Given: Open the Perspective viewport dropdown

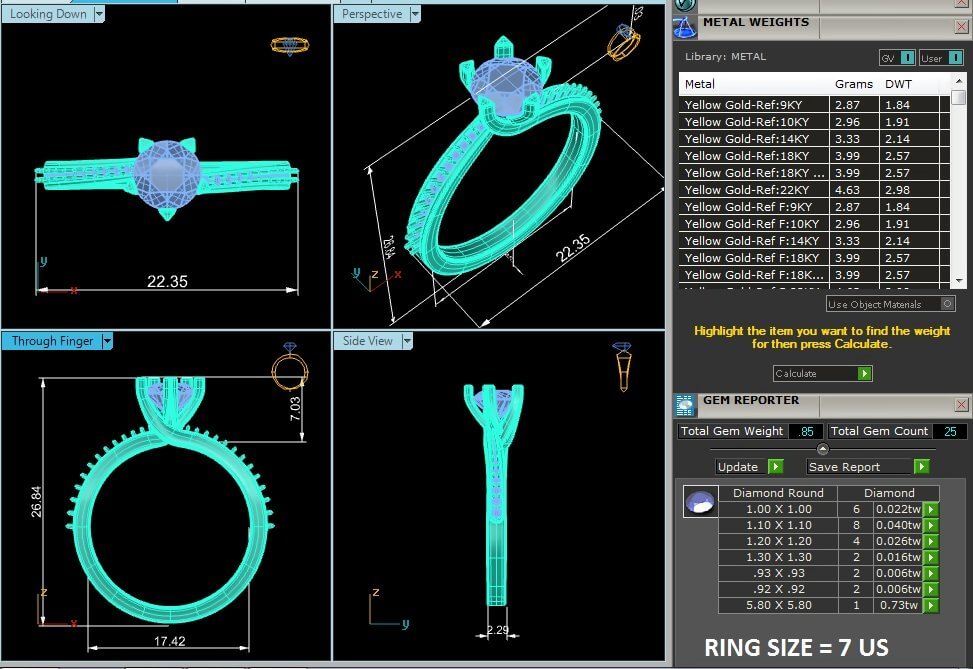Looking at the screenshot, I should pyautogui.click(x=414, y=15).
